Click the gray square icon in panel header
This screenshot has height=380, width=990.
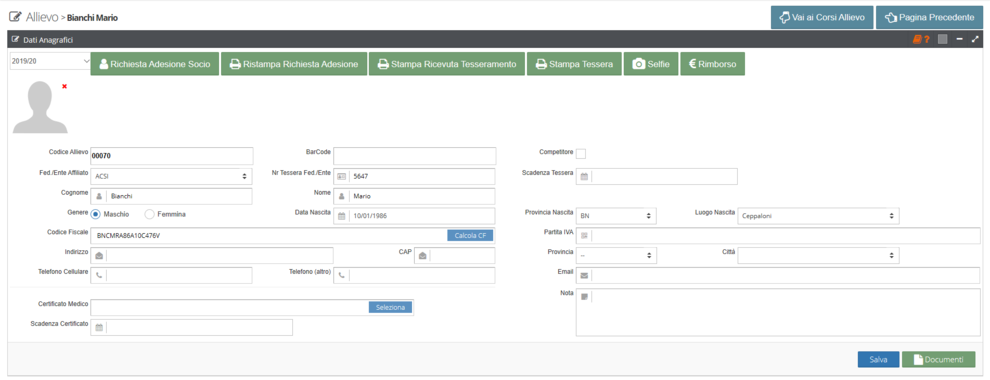(x=943, y=39)
